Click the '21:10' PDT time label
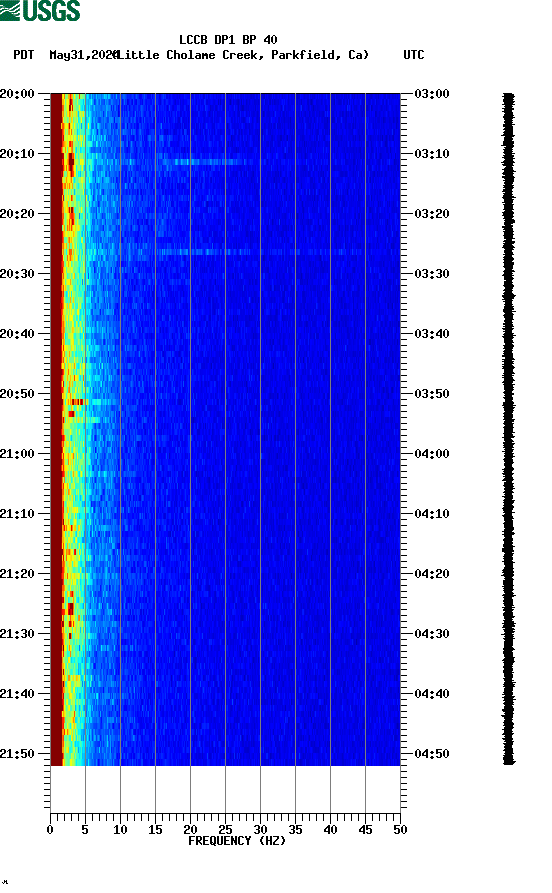This screenshot has width=552, height=893. (x=17, y=514)
